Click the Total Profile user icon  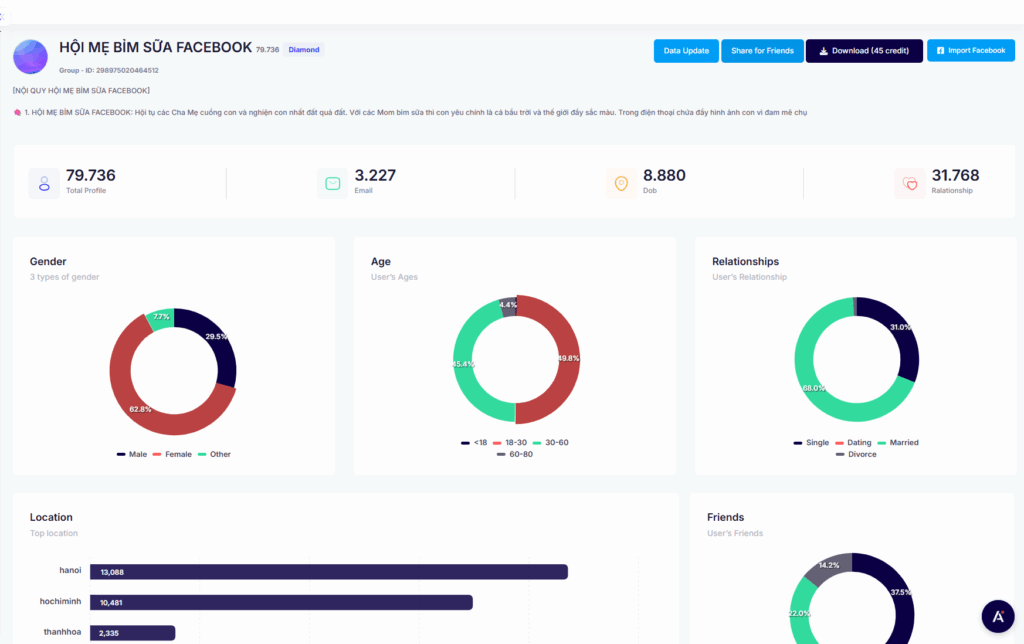pos(44,184)
